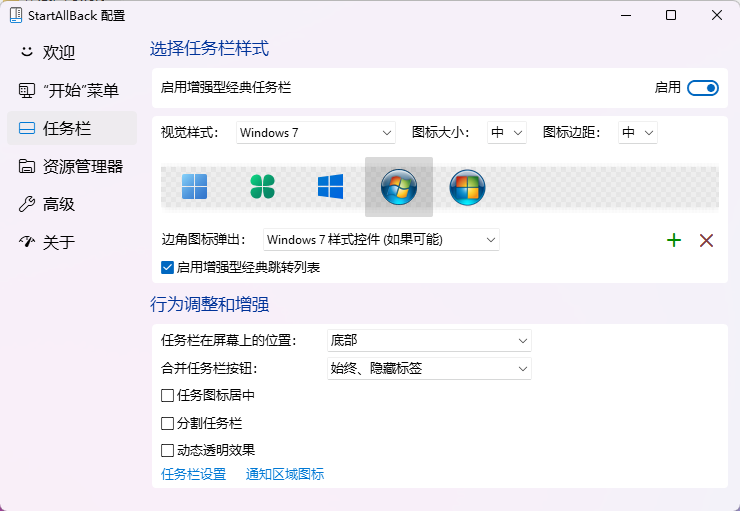Uncheck 启用增强型经典跳转列表 checkbox

coord(167,268)
